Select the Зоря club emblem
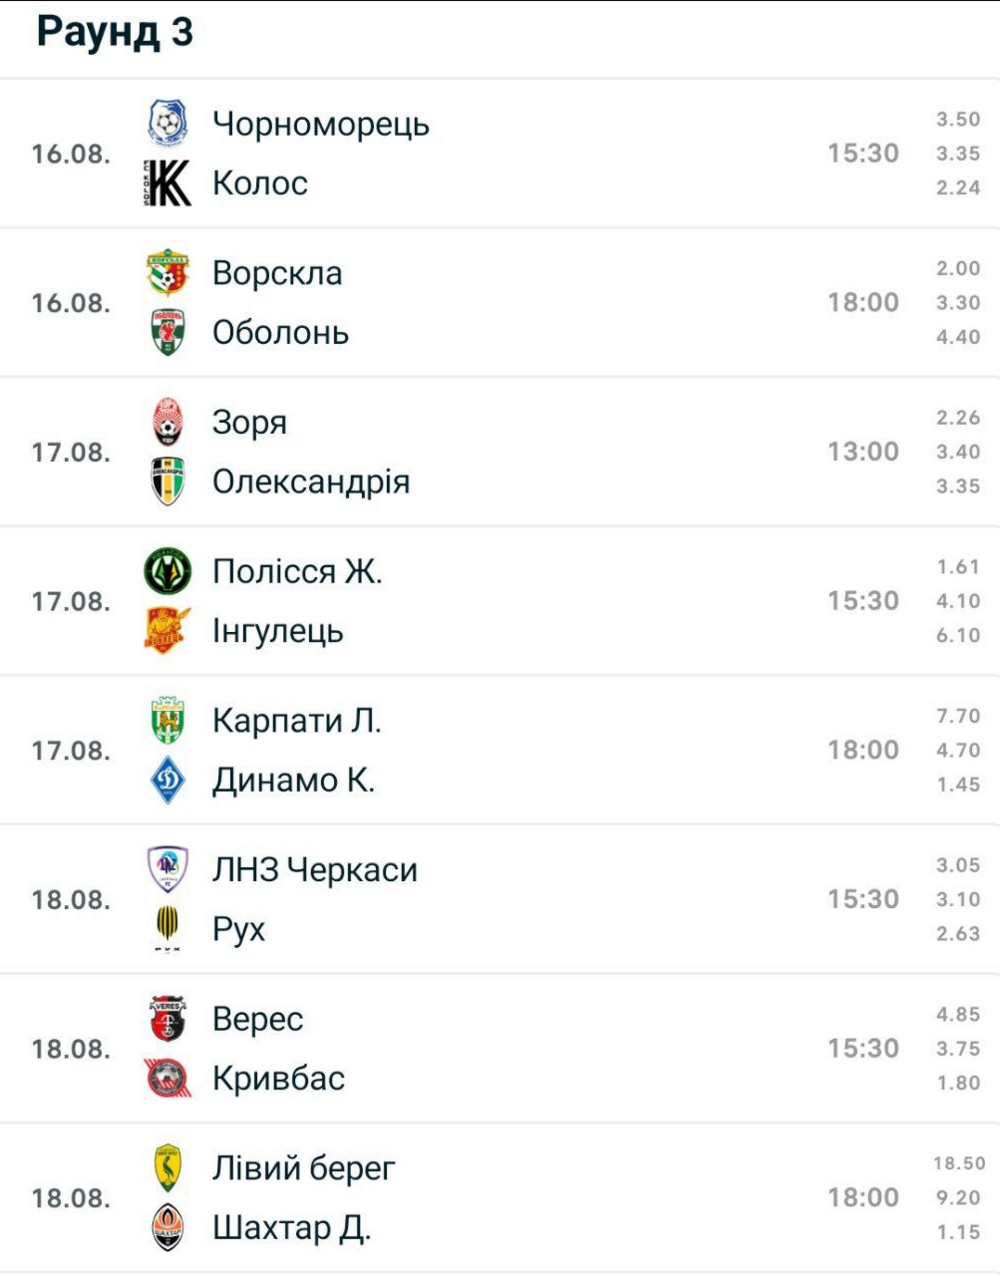This screenshot has height=1276, width=1000. tap(168, 422)
